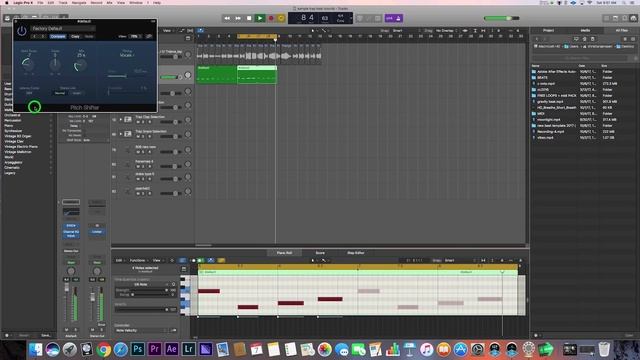Adjust the master volume slider in toolbar
The image size is (640, 360).
click(x=502, y=18)
